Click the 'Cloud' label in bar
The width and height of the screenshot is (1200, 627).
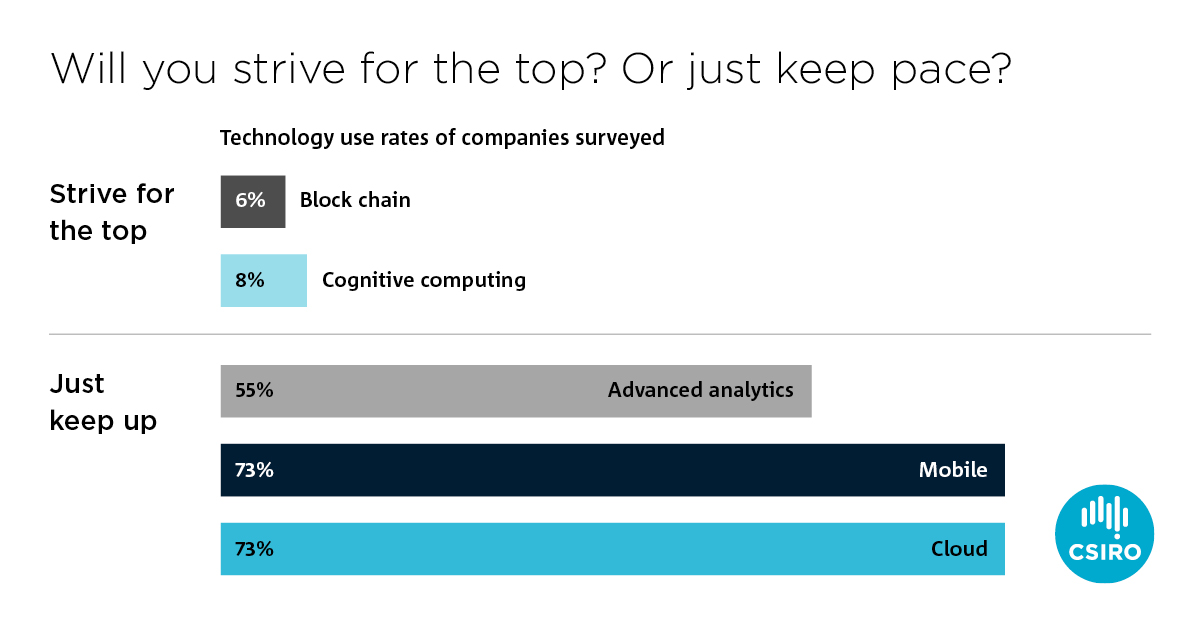(x=959, y=549)
